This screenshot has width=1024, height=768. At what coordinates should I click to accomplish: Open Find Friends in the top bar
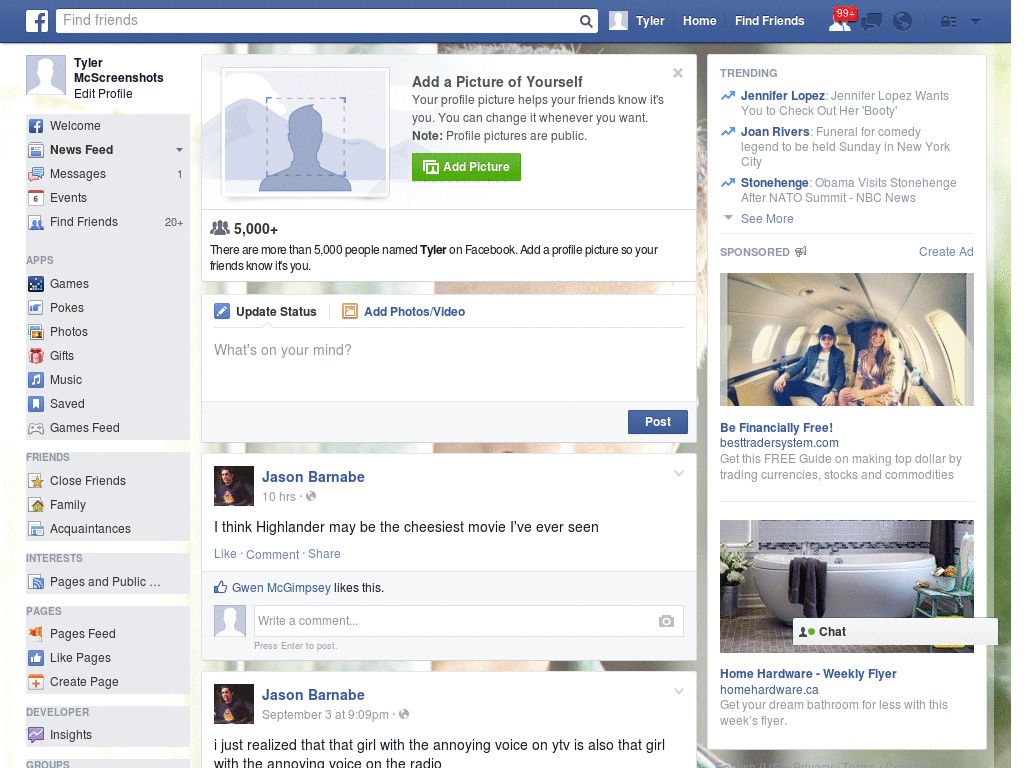(x=769, y=21)
